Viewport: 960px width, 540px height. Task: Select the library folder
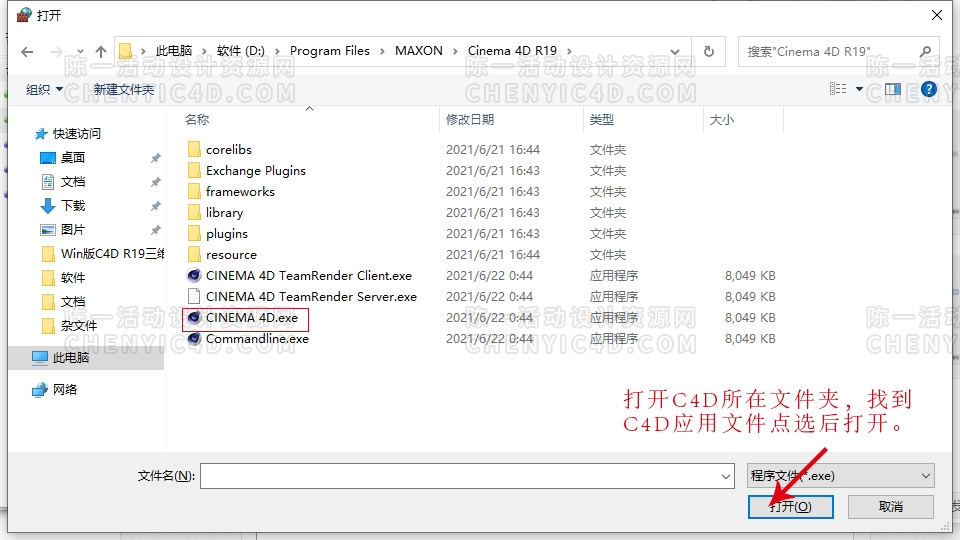[x=224, y=212]
